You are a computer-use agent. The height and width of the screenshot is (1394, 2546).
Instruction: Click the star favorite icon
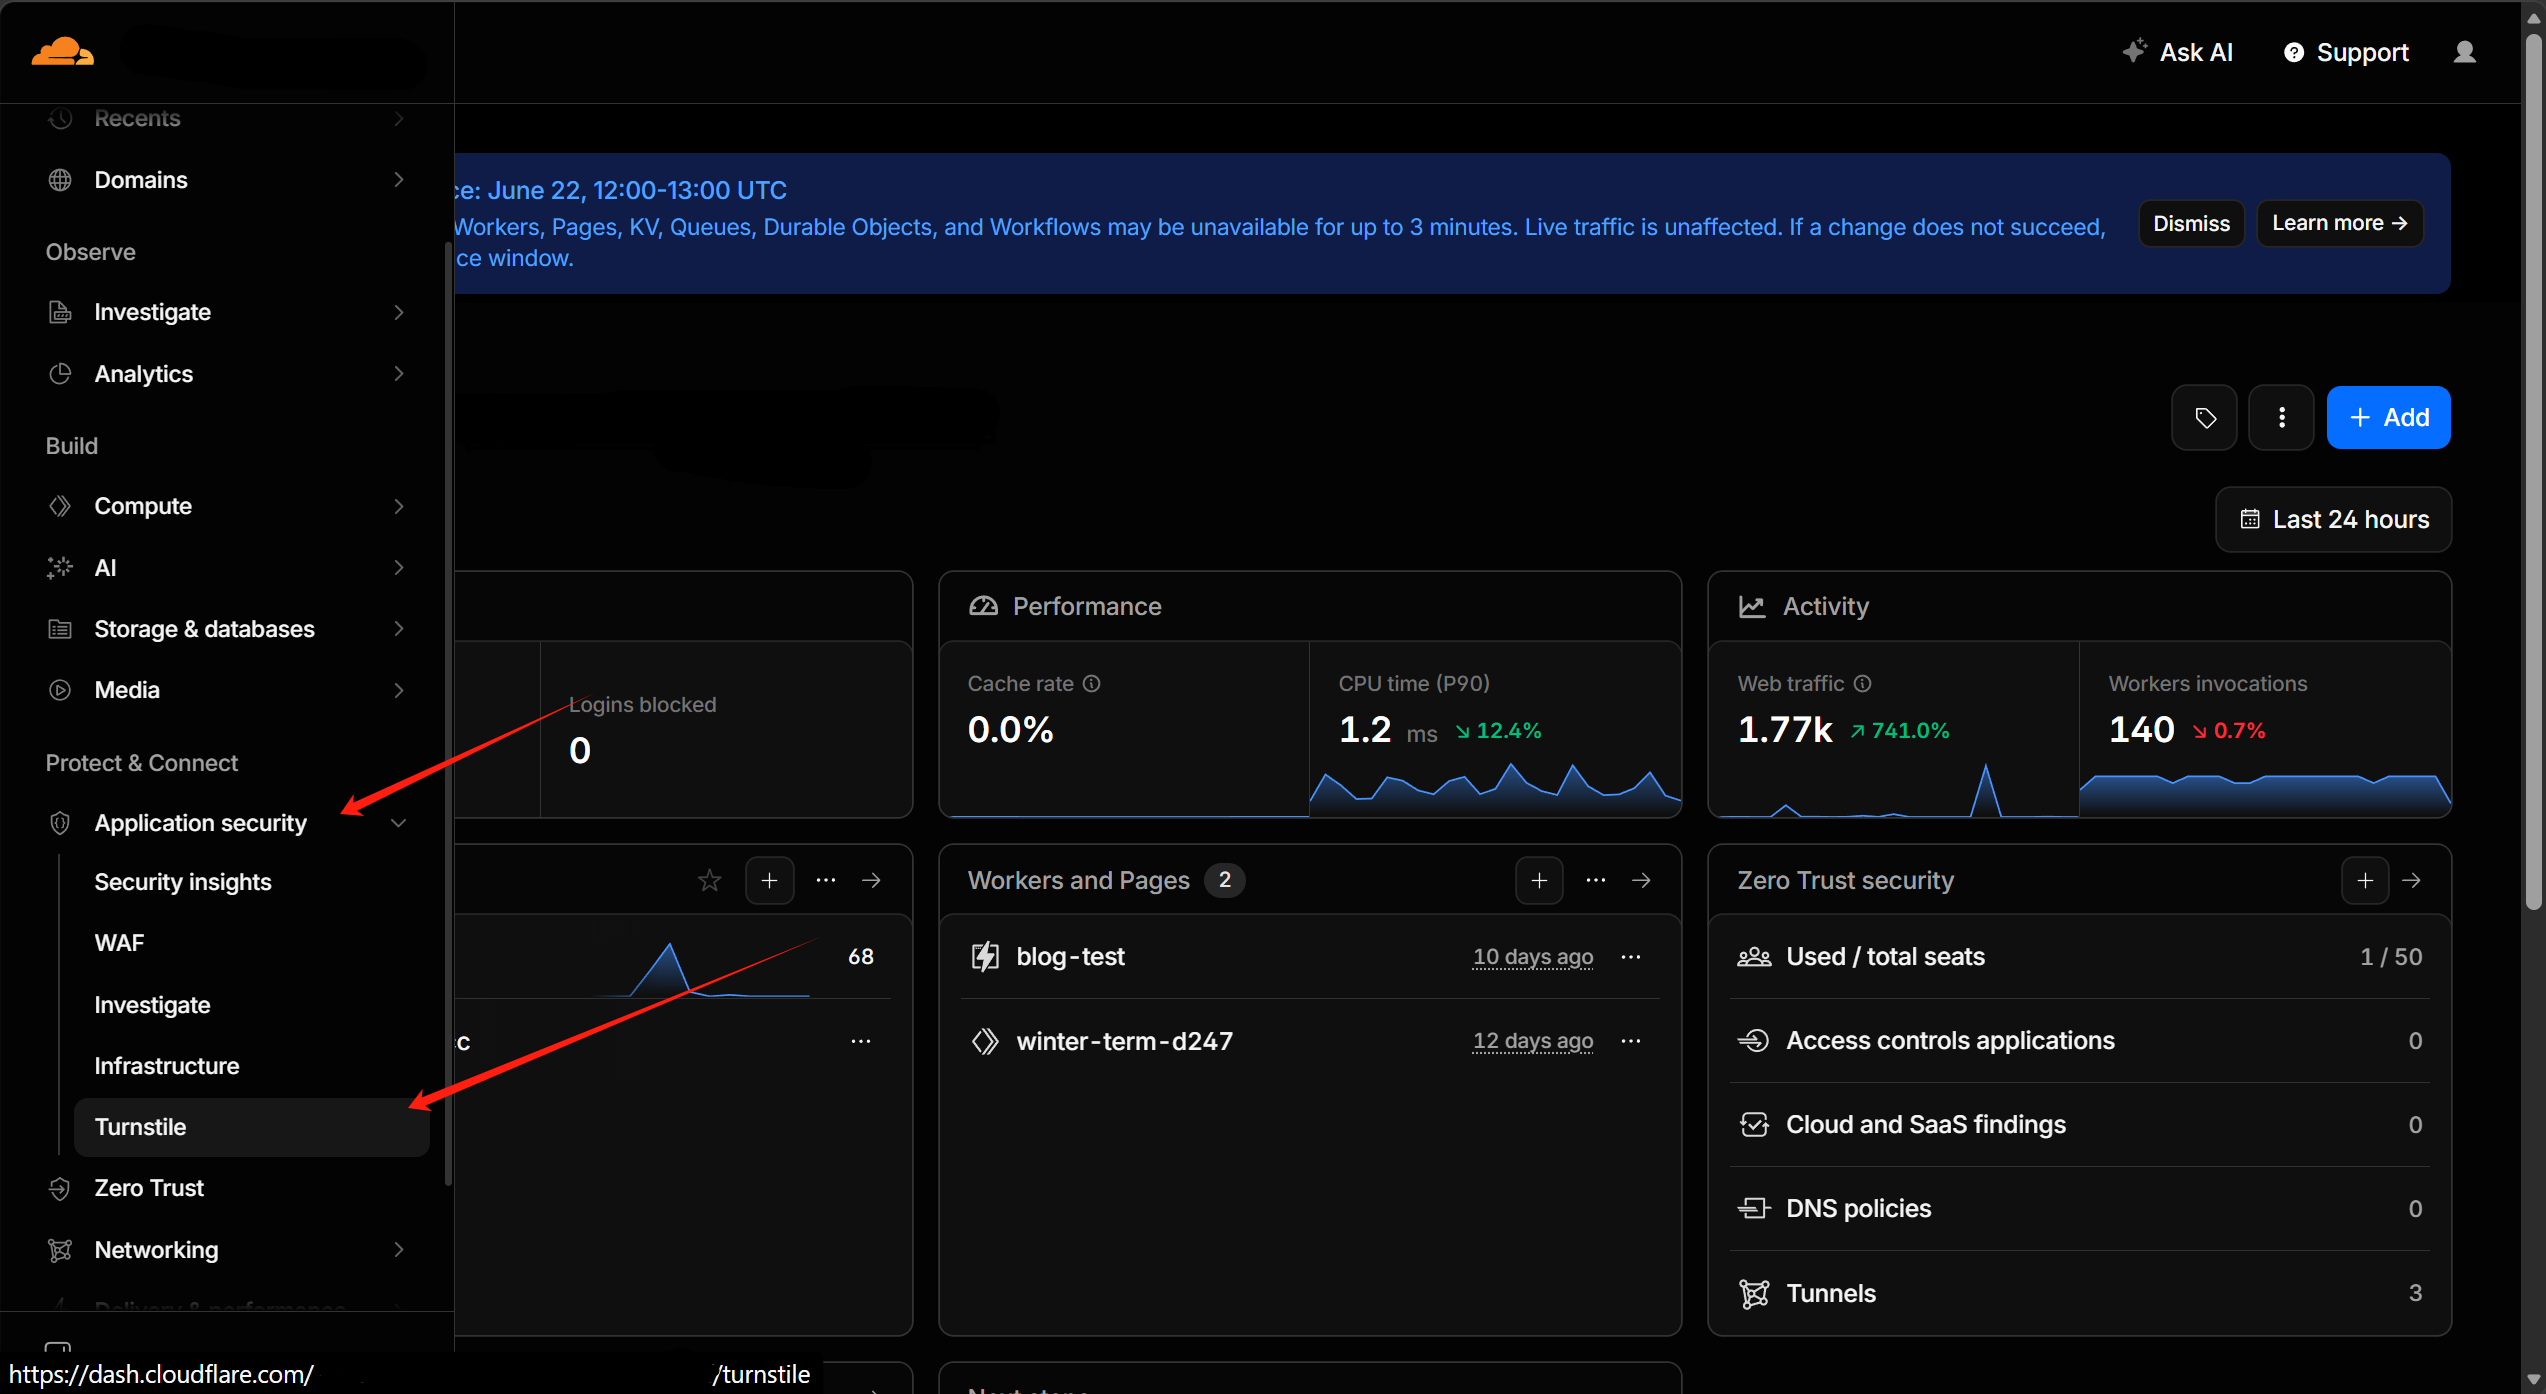709,880
